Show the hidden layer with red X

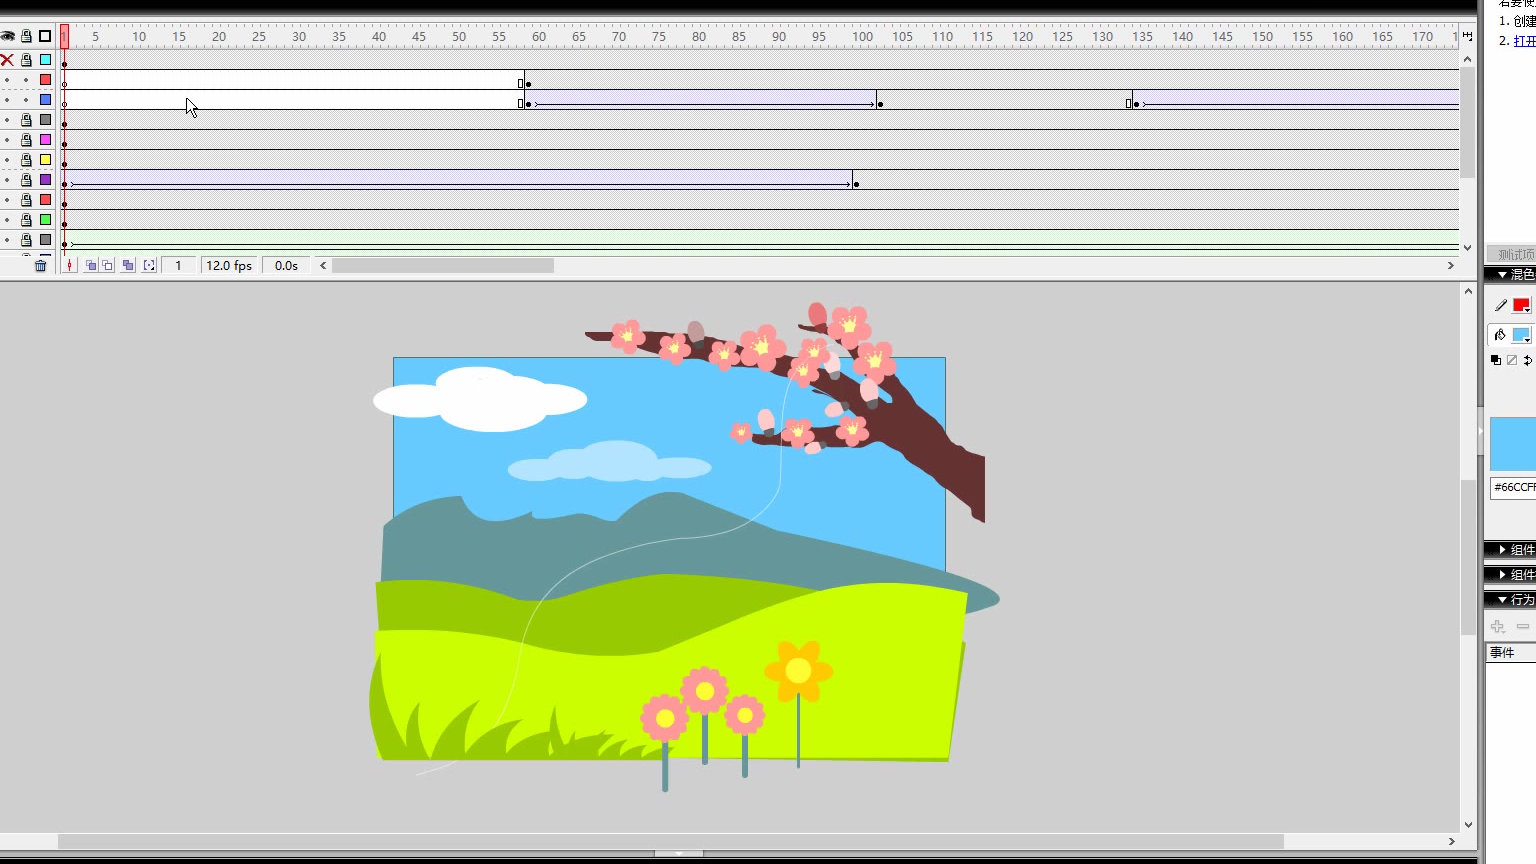click(x=7, y=60)
